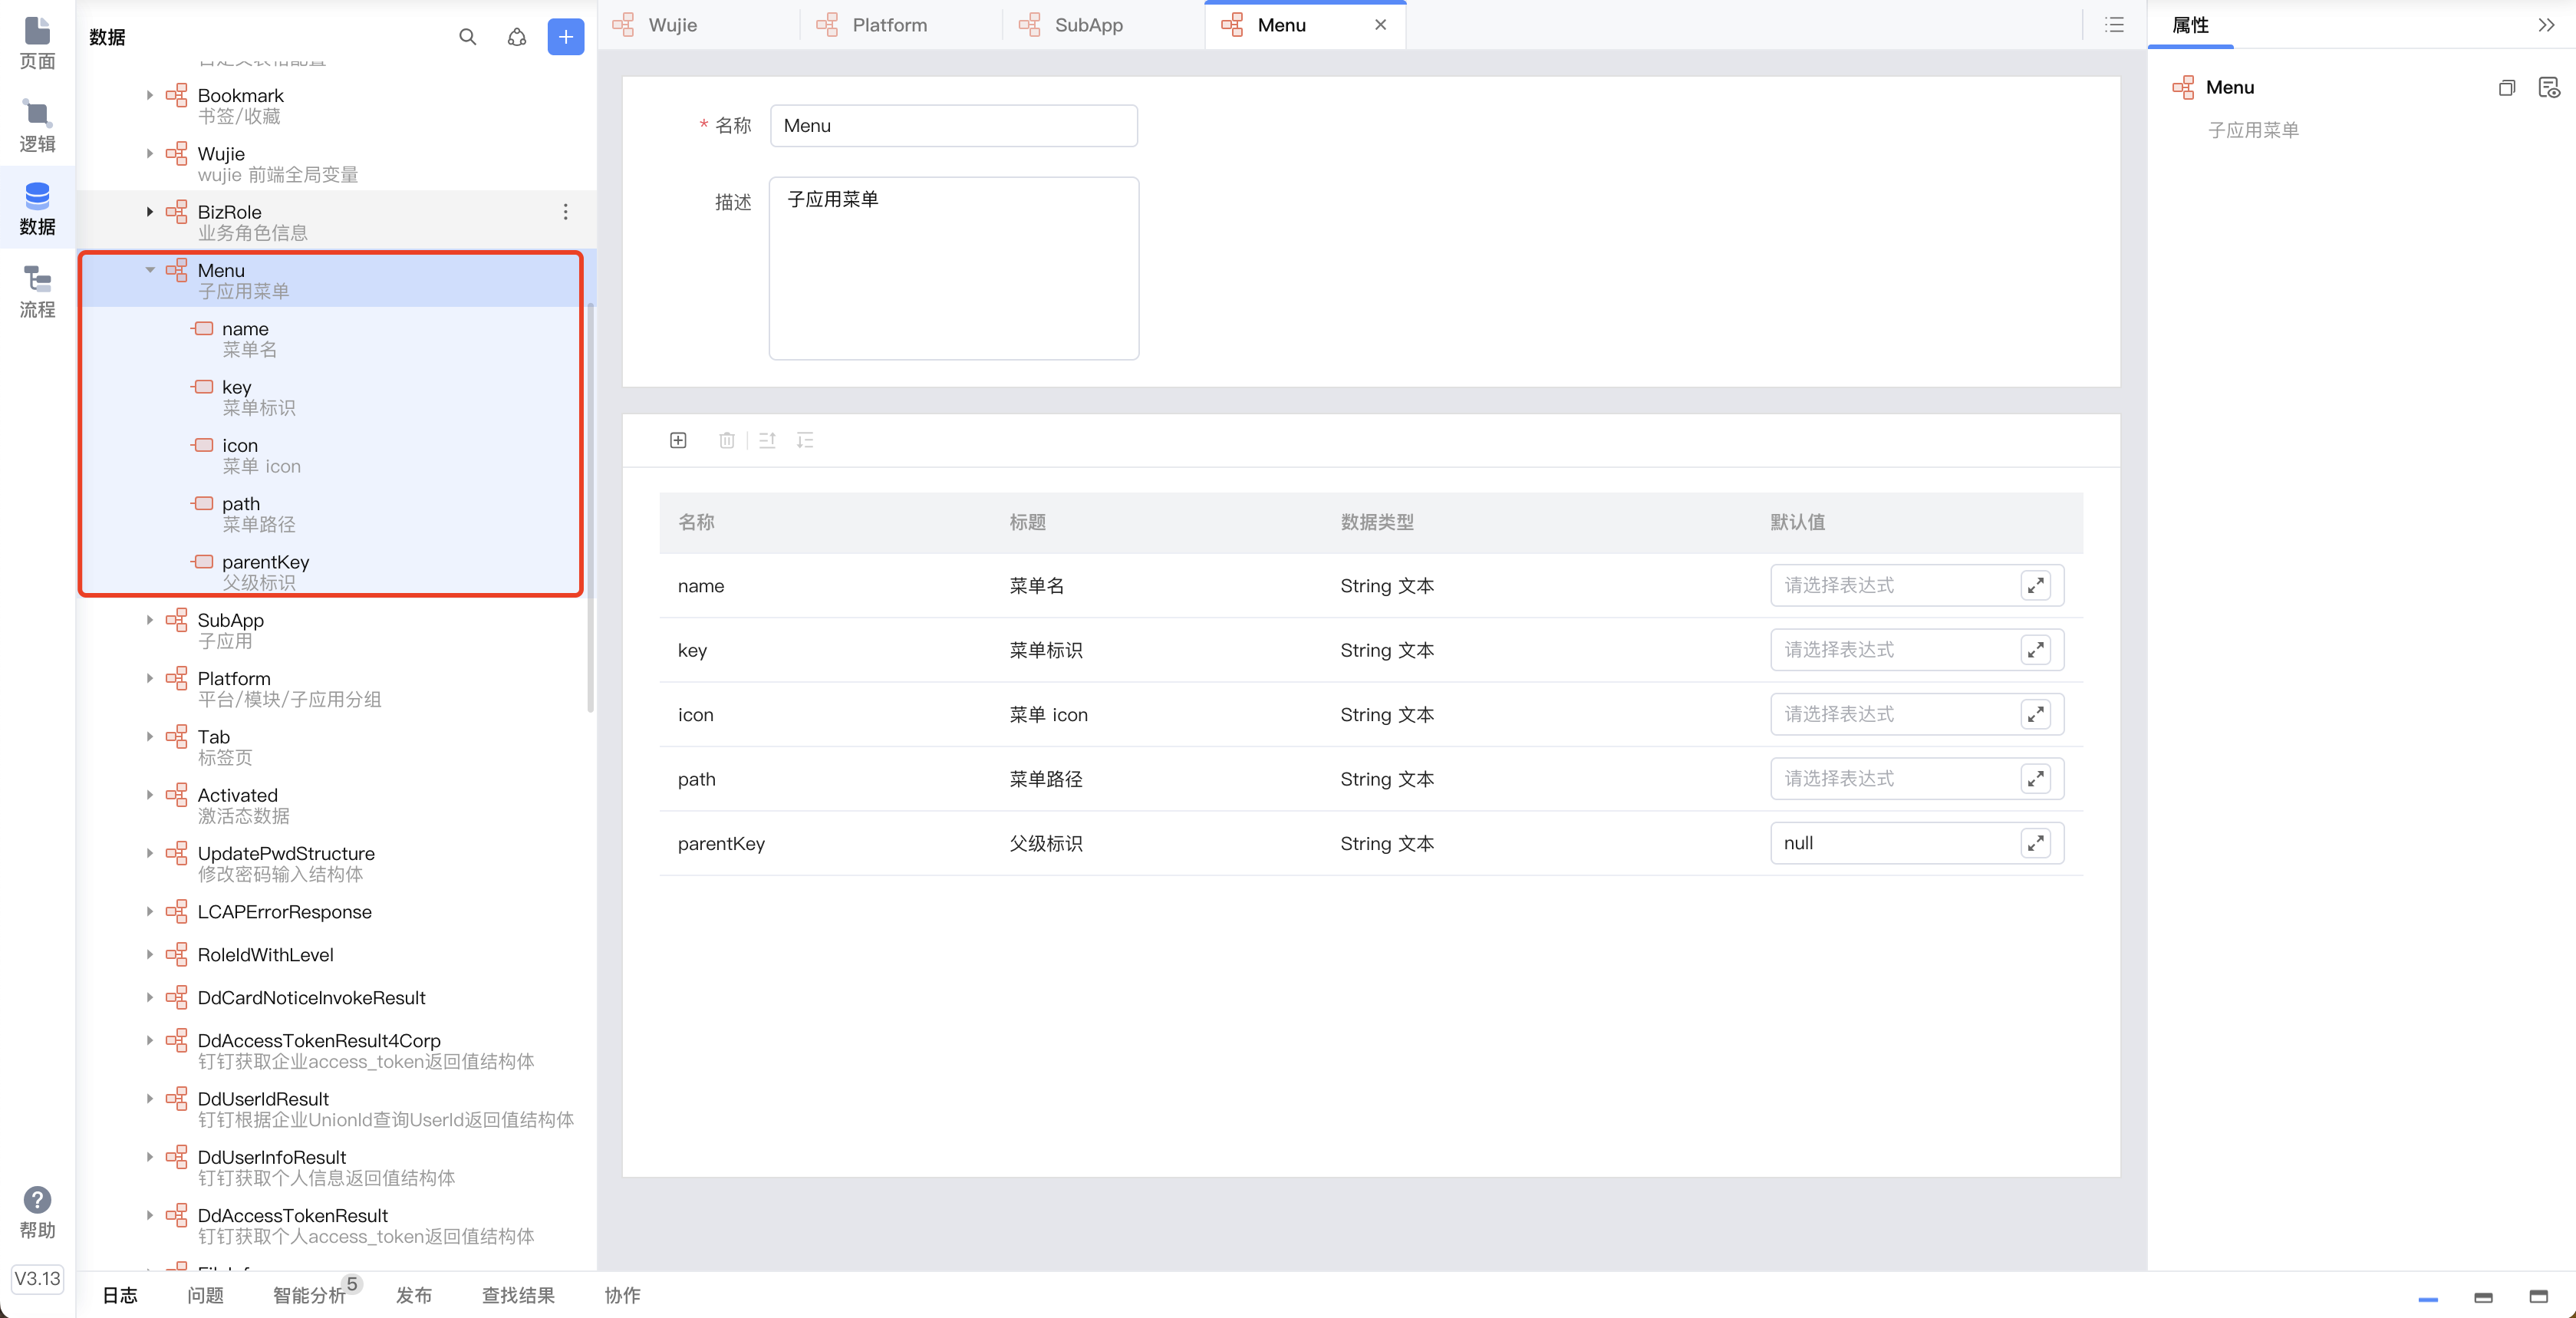Viewport: 2576px width, 1318px height.
Task: Expand the Bookmark tree node
Action: click(150, 95)
